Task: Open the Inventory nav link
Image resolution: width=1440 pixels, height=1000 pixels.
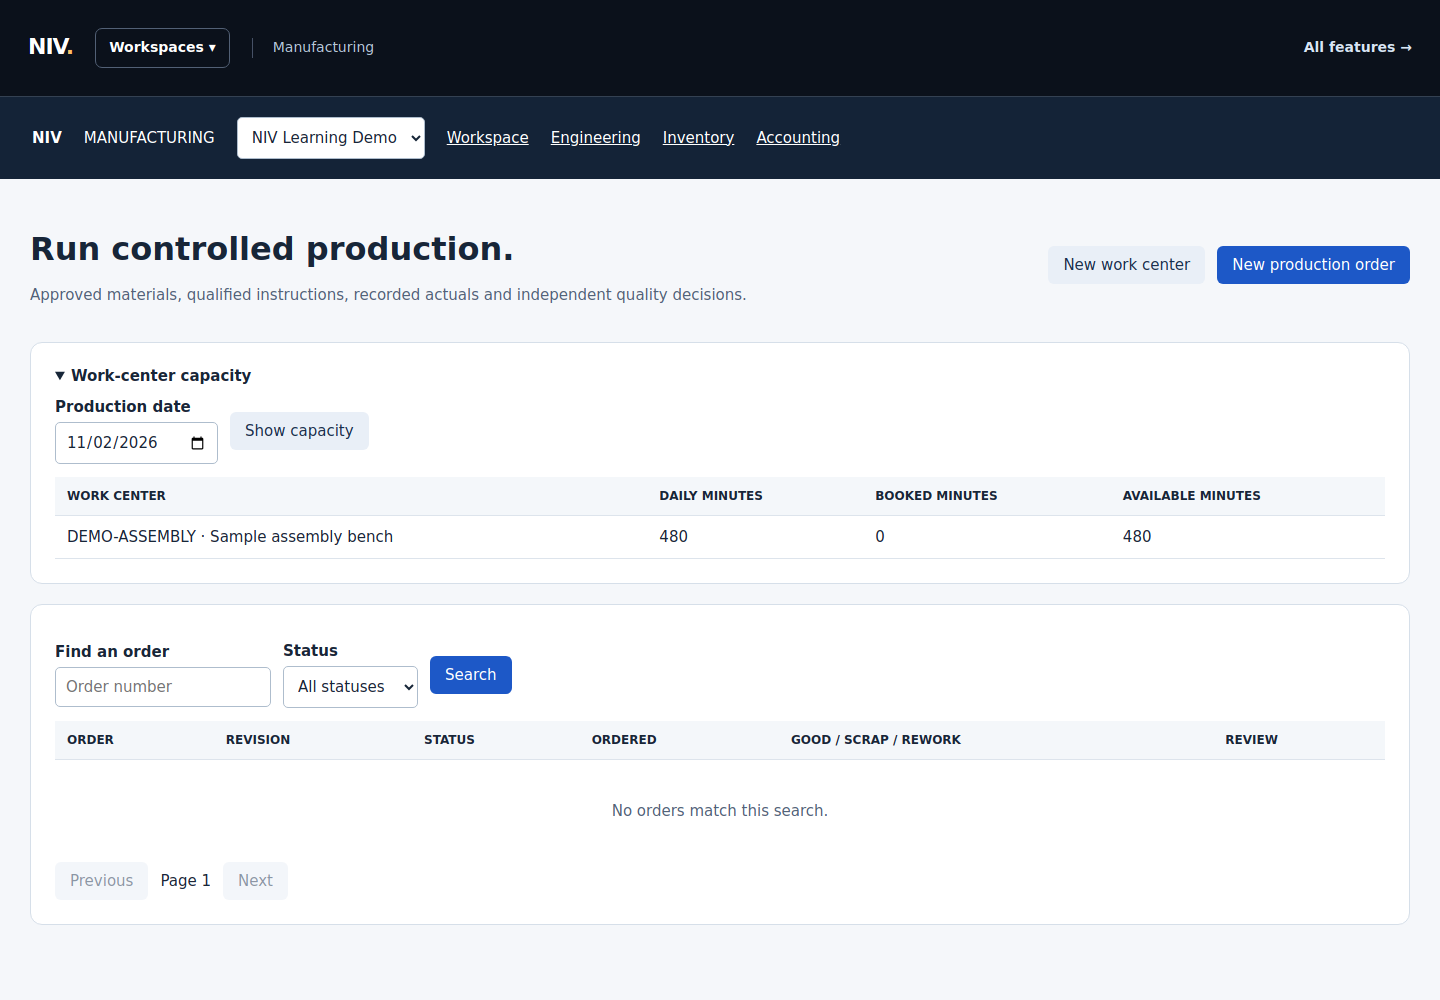Action: 698,138
